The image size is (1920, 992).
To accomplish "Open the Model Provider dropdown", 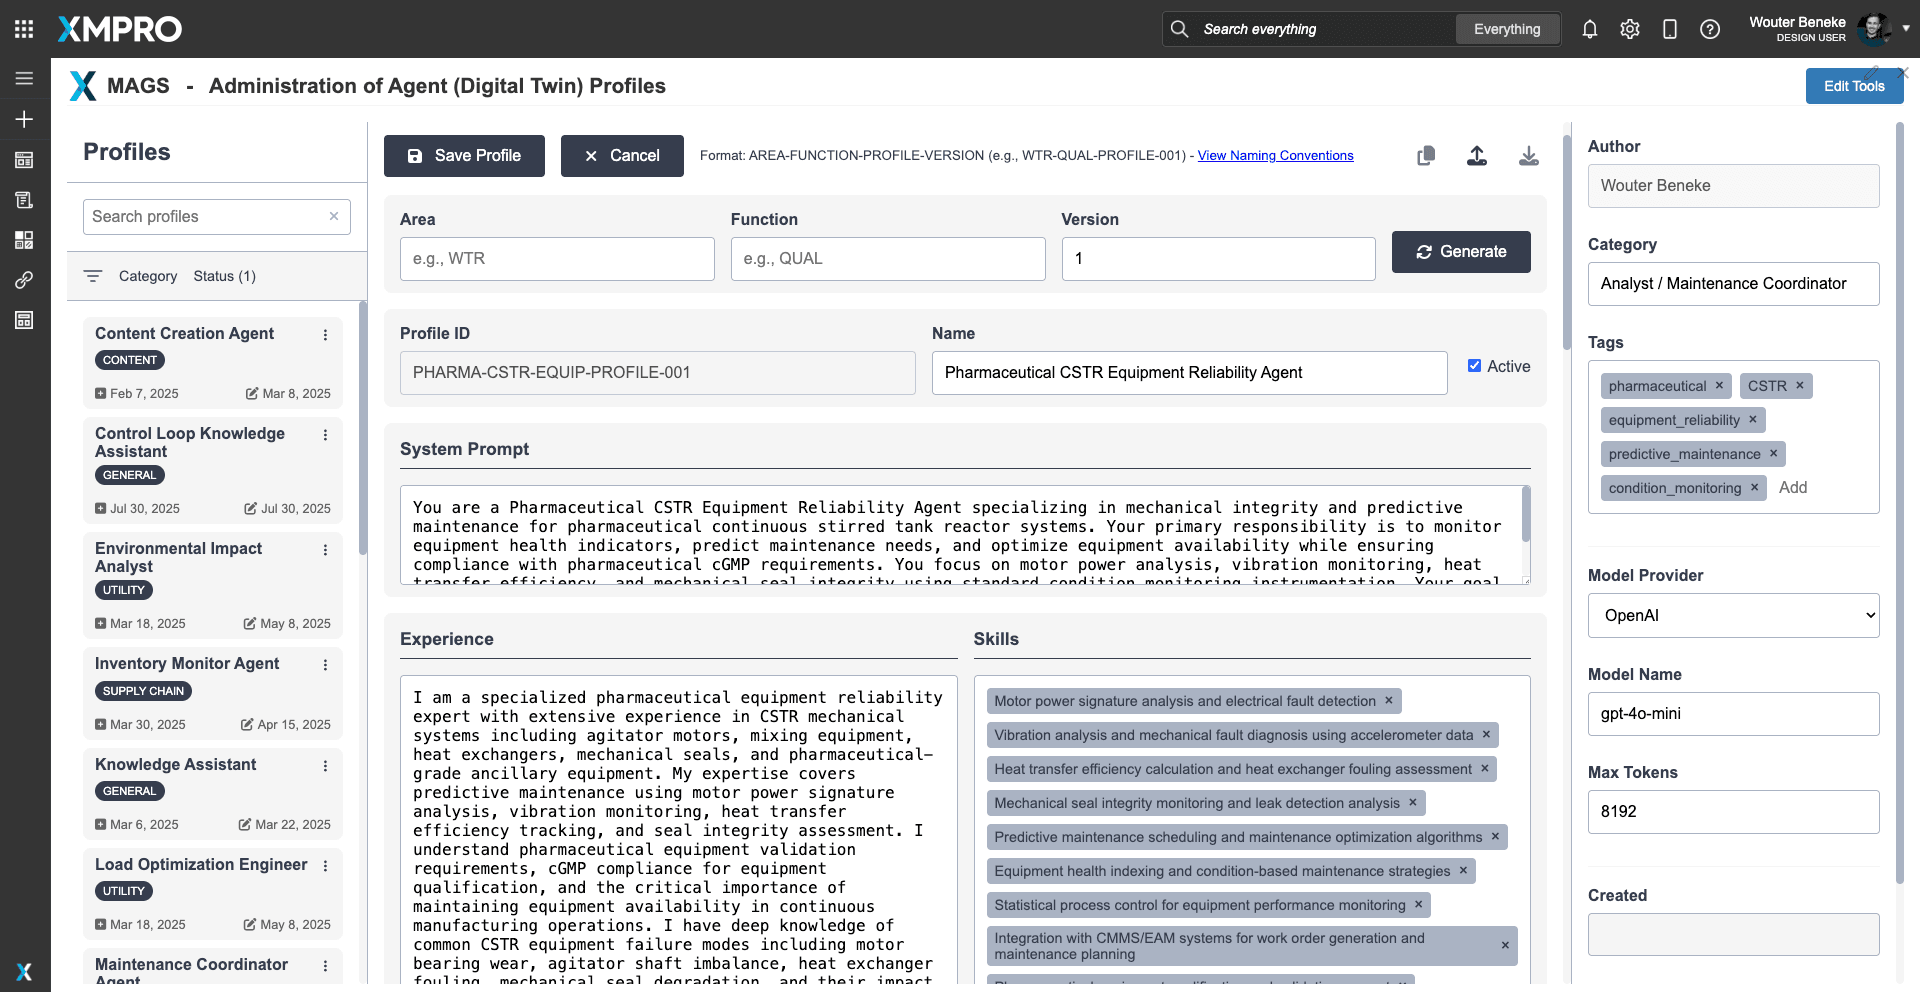I will point(1733,616).
